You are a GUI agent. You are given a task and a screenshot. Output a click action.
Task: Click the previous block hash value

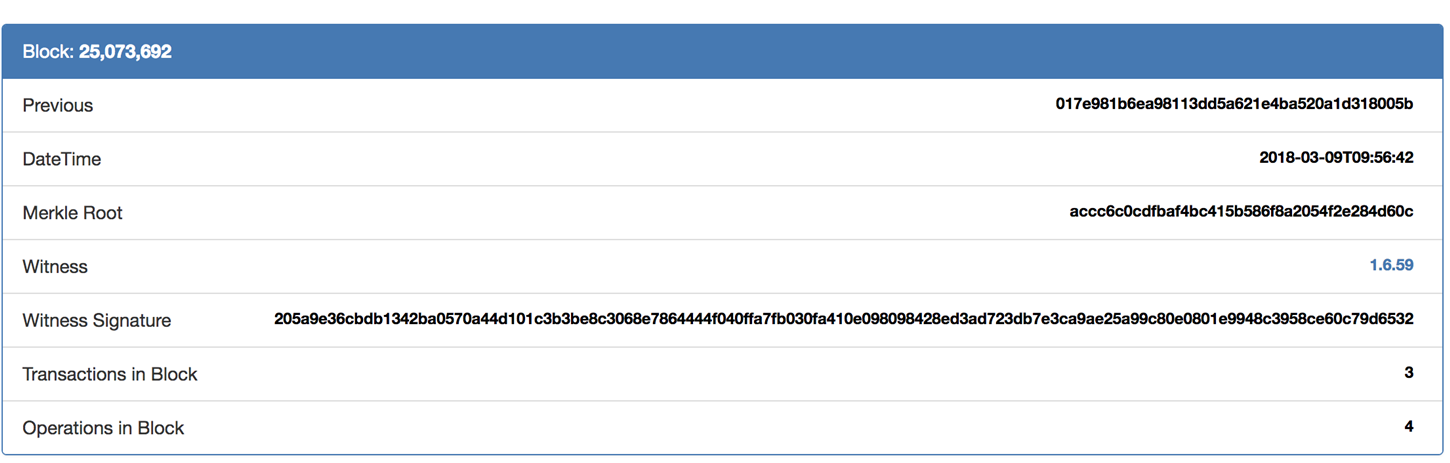point(1234,104)
